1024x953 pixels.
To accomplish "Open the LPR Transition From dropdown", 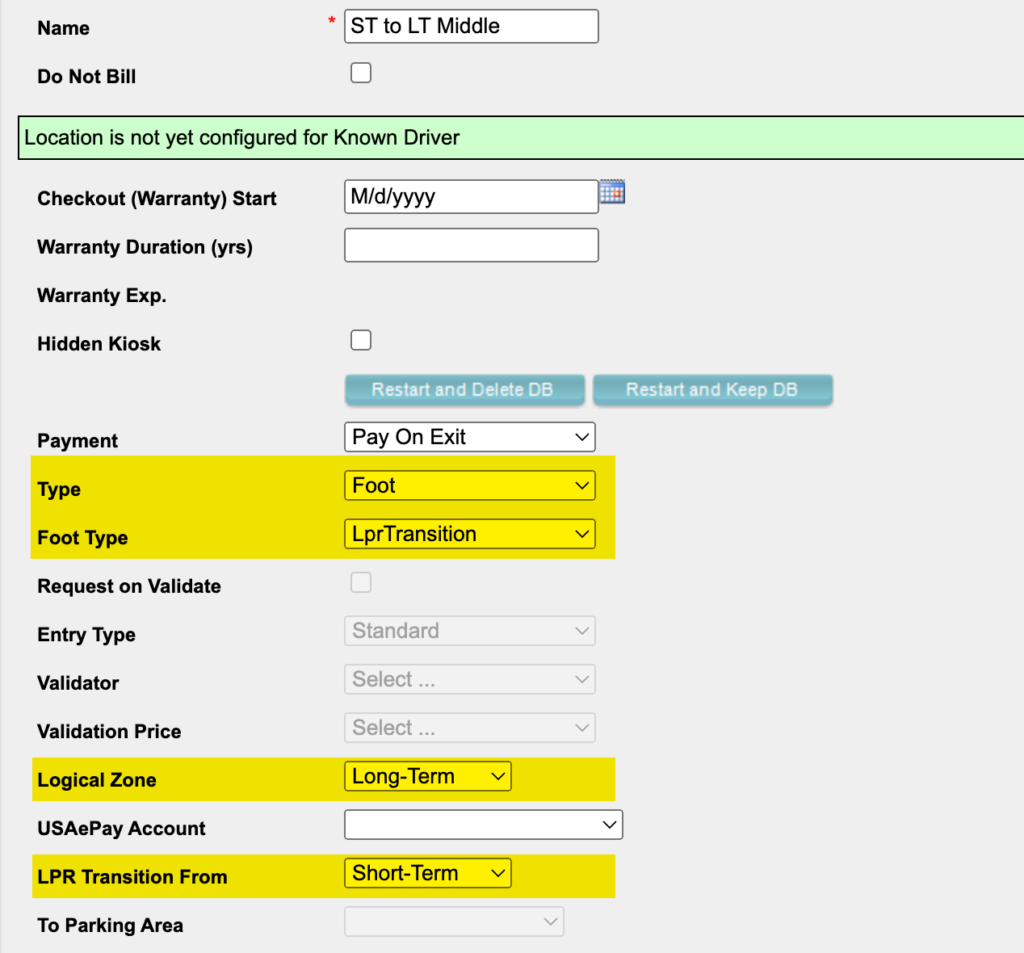I will point(427,874).
